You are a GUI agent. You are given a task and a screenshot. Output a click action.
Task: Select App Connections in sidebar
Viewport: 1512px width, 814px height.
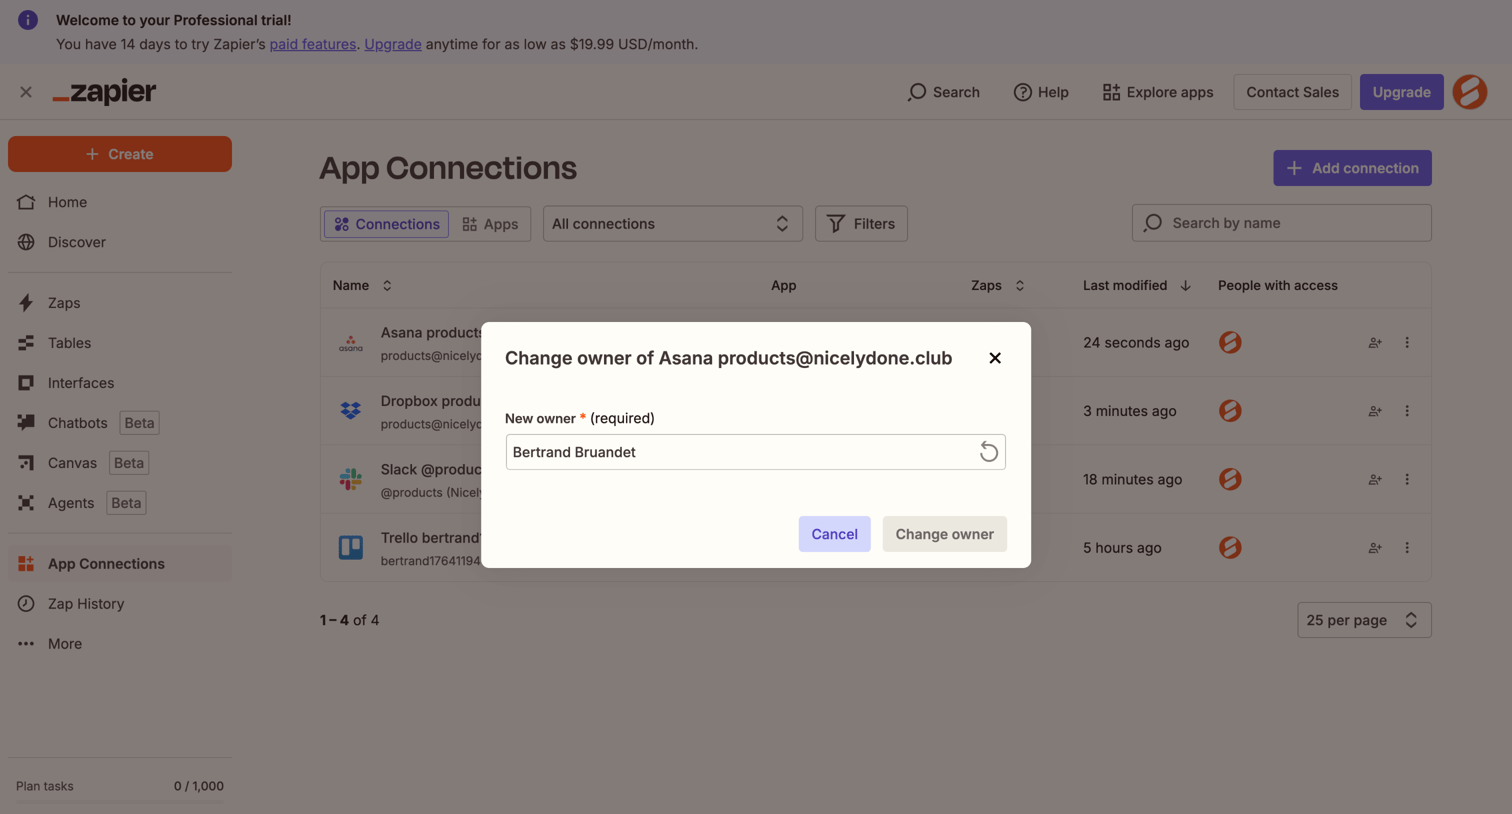120,564
